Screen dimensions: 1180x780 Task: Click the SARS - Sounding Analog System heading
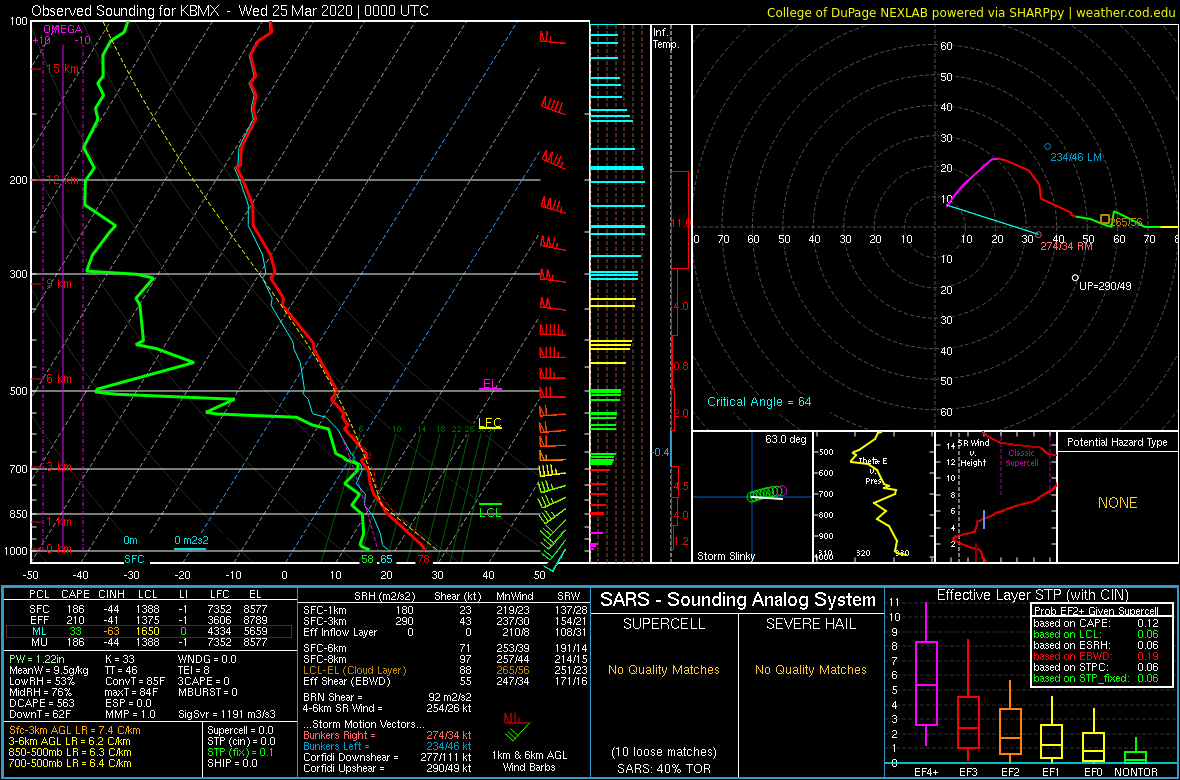coord(738,601)
